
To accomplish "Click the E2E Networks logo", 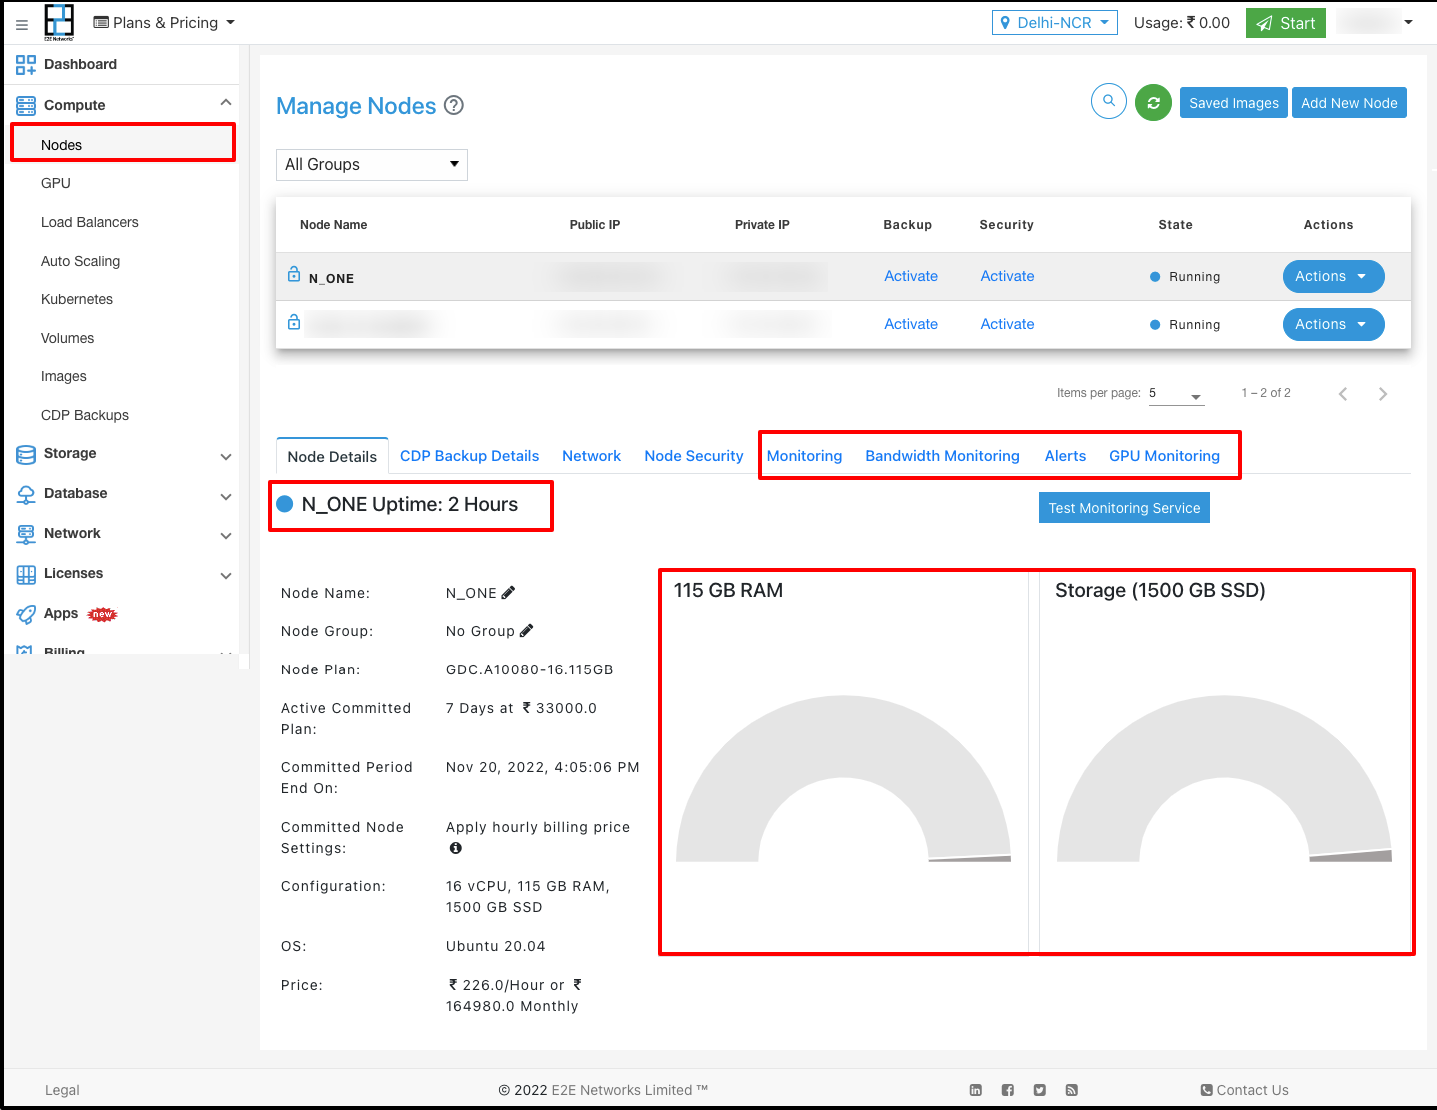I will coord(59,22).
